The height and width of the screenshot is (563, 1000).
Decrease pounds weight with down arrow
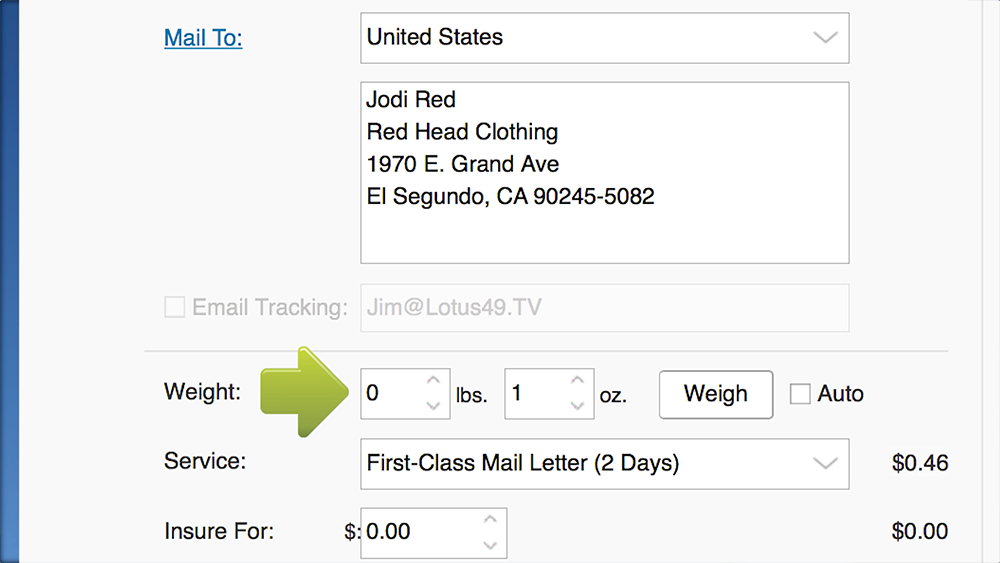click(434, 406)
